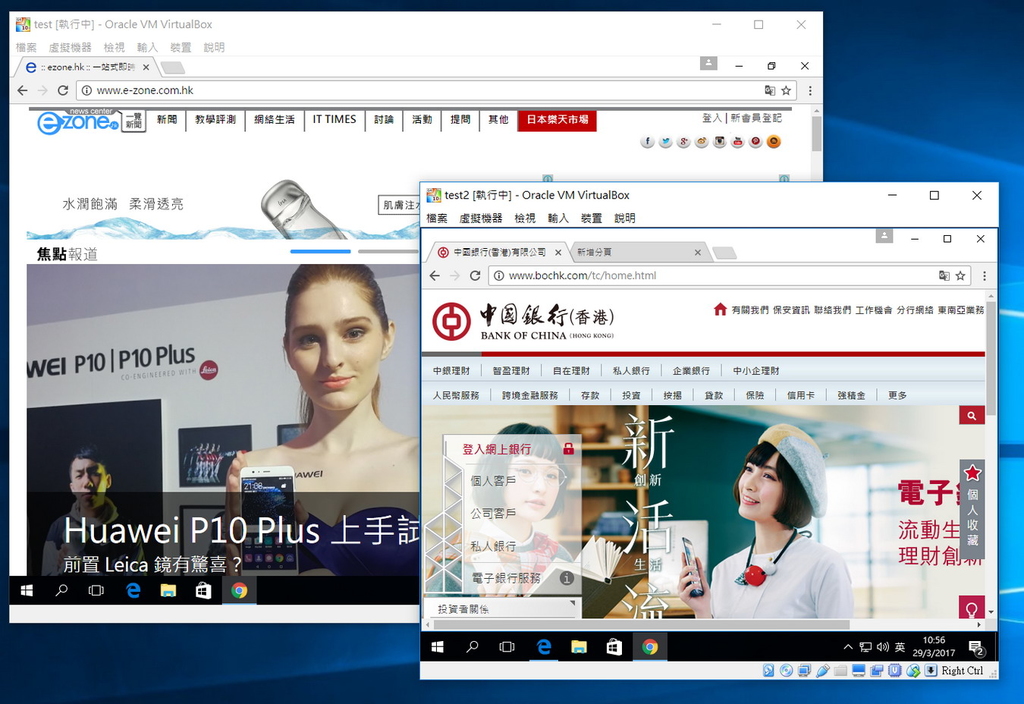Click the www.bochk.com address bar
The width and height of the screenshot is (1024, 704).
coord(730,276)
